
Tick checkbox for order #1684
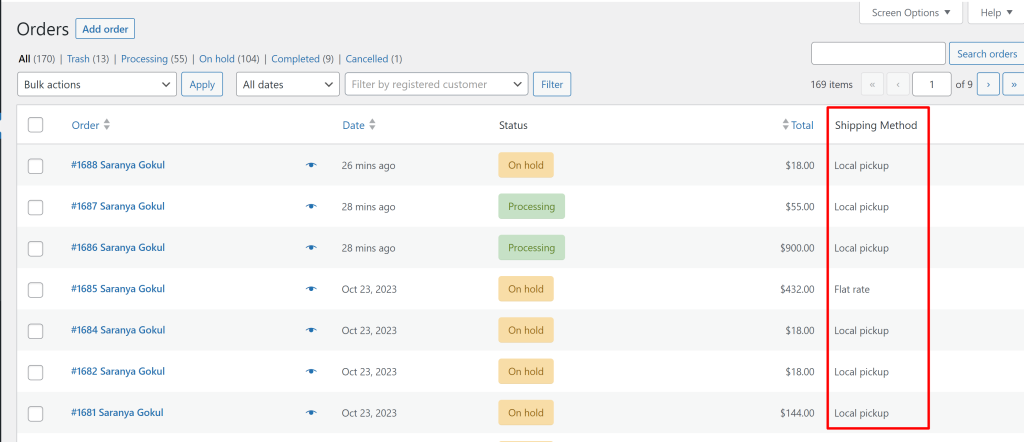[x=35, y=331]
